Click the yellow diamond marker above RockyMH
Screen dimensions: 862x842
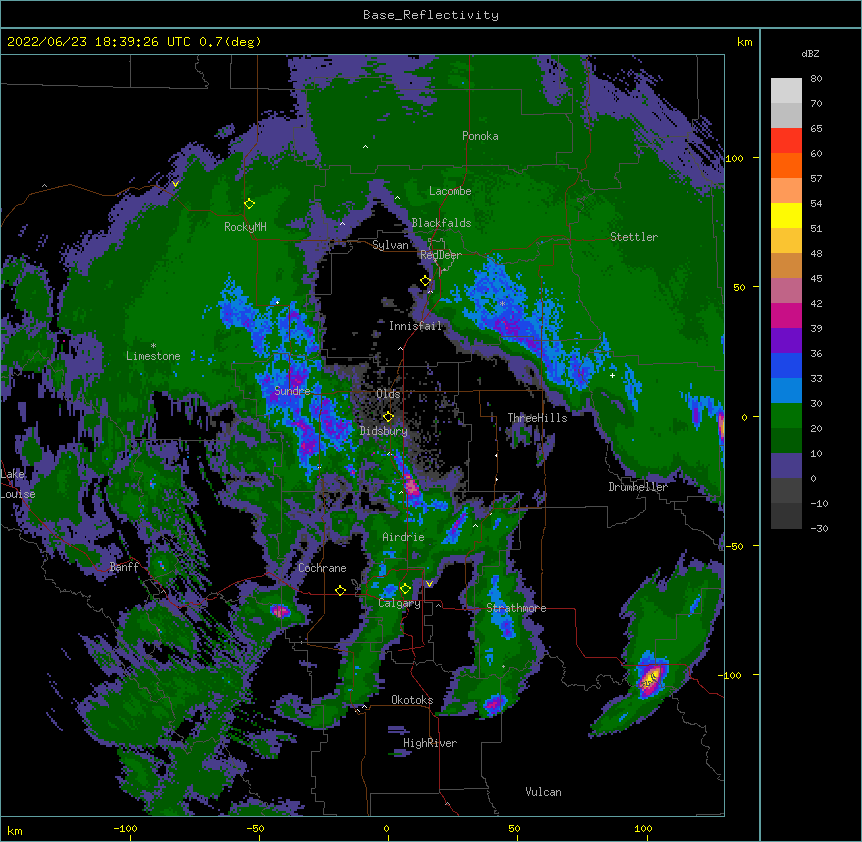[249, 204]
